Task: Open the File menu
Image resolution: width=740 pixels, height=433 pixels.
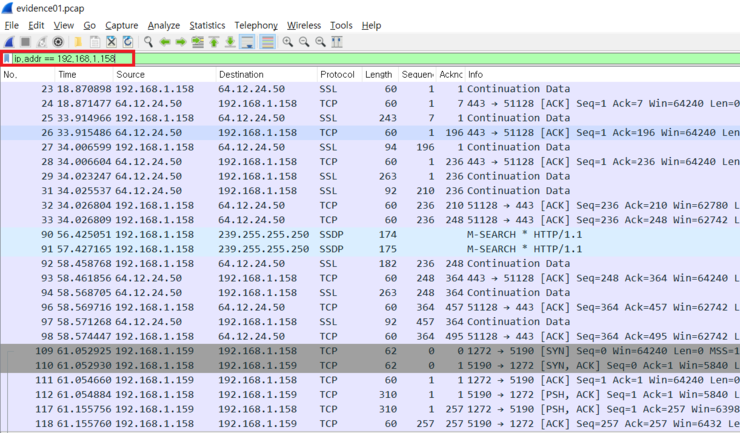Action: tap(11, 25)
